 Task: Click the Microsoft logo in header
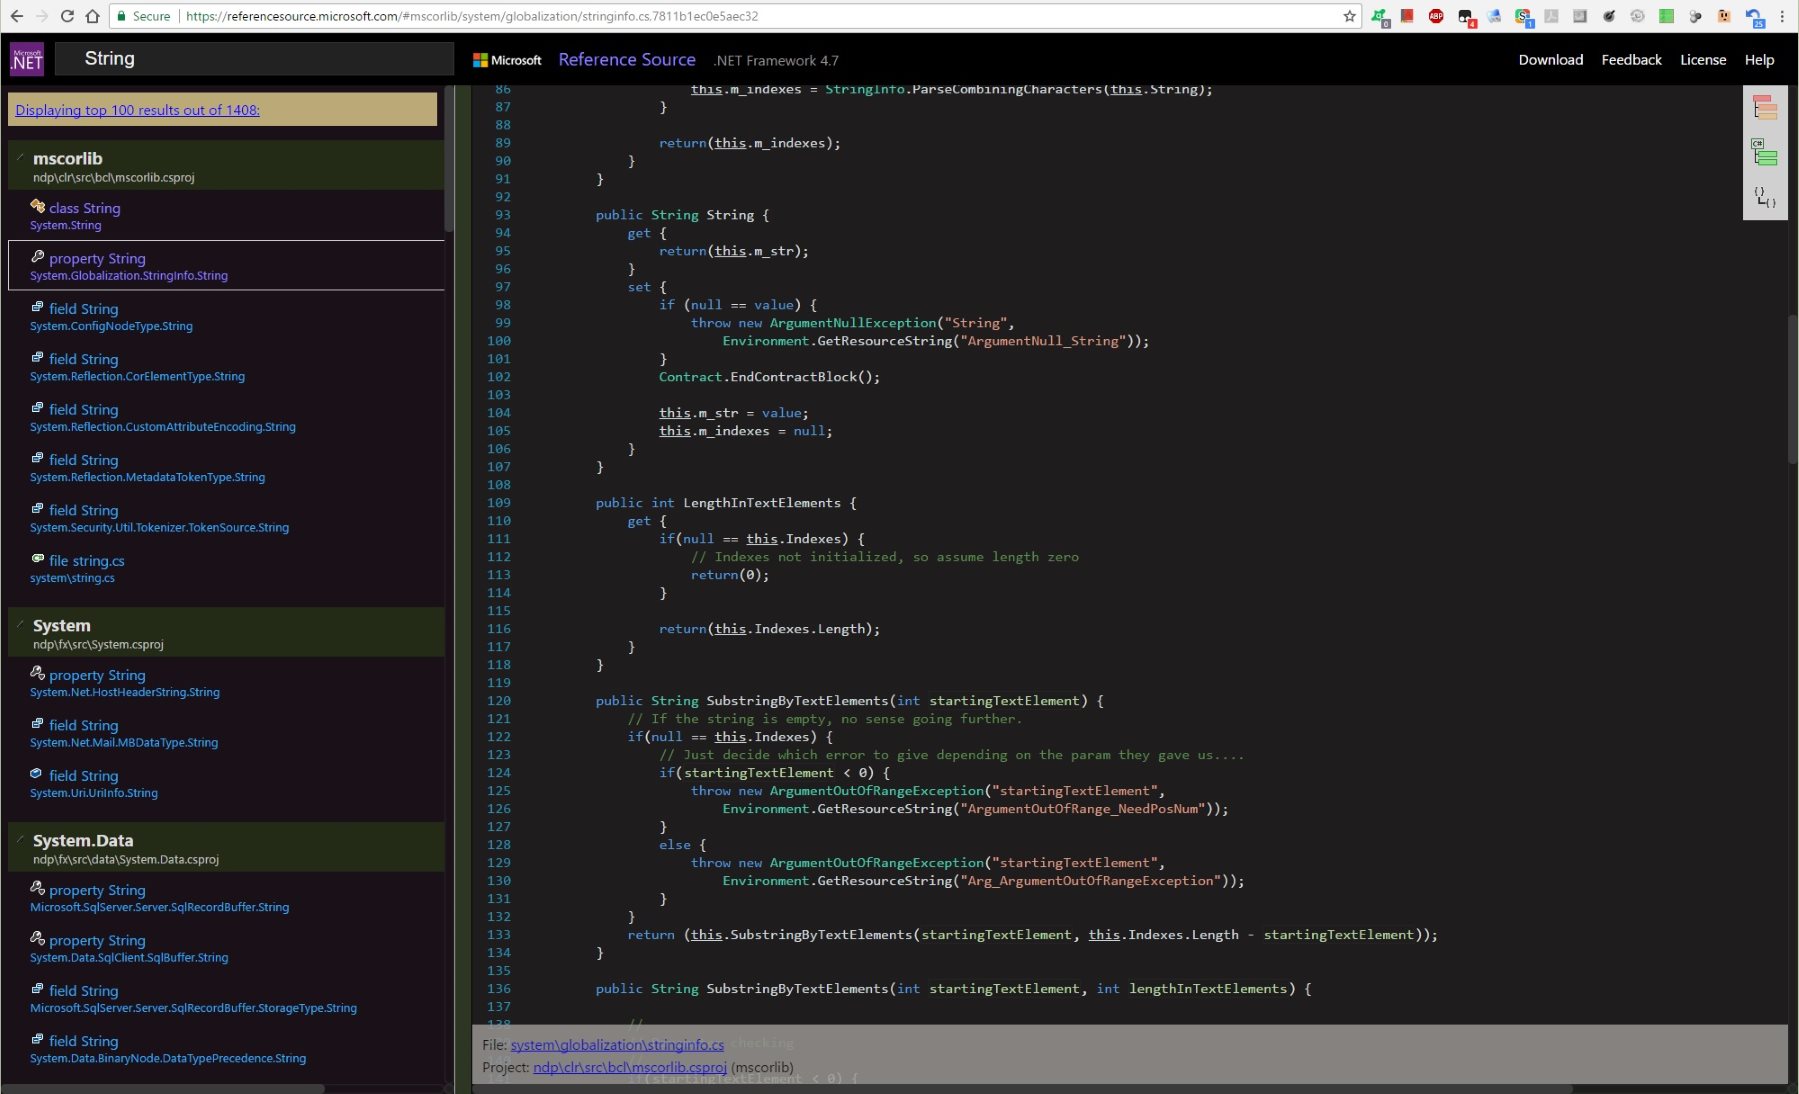coord(507,60)
